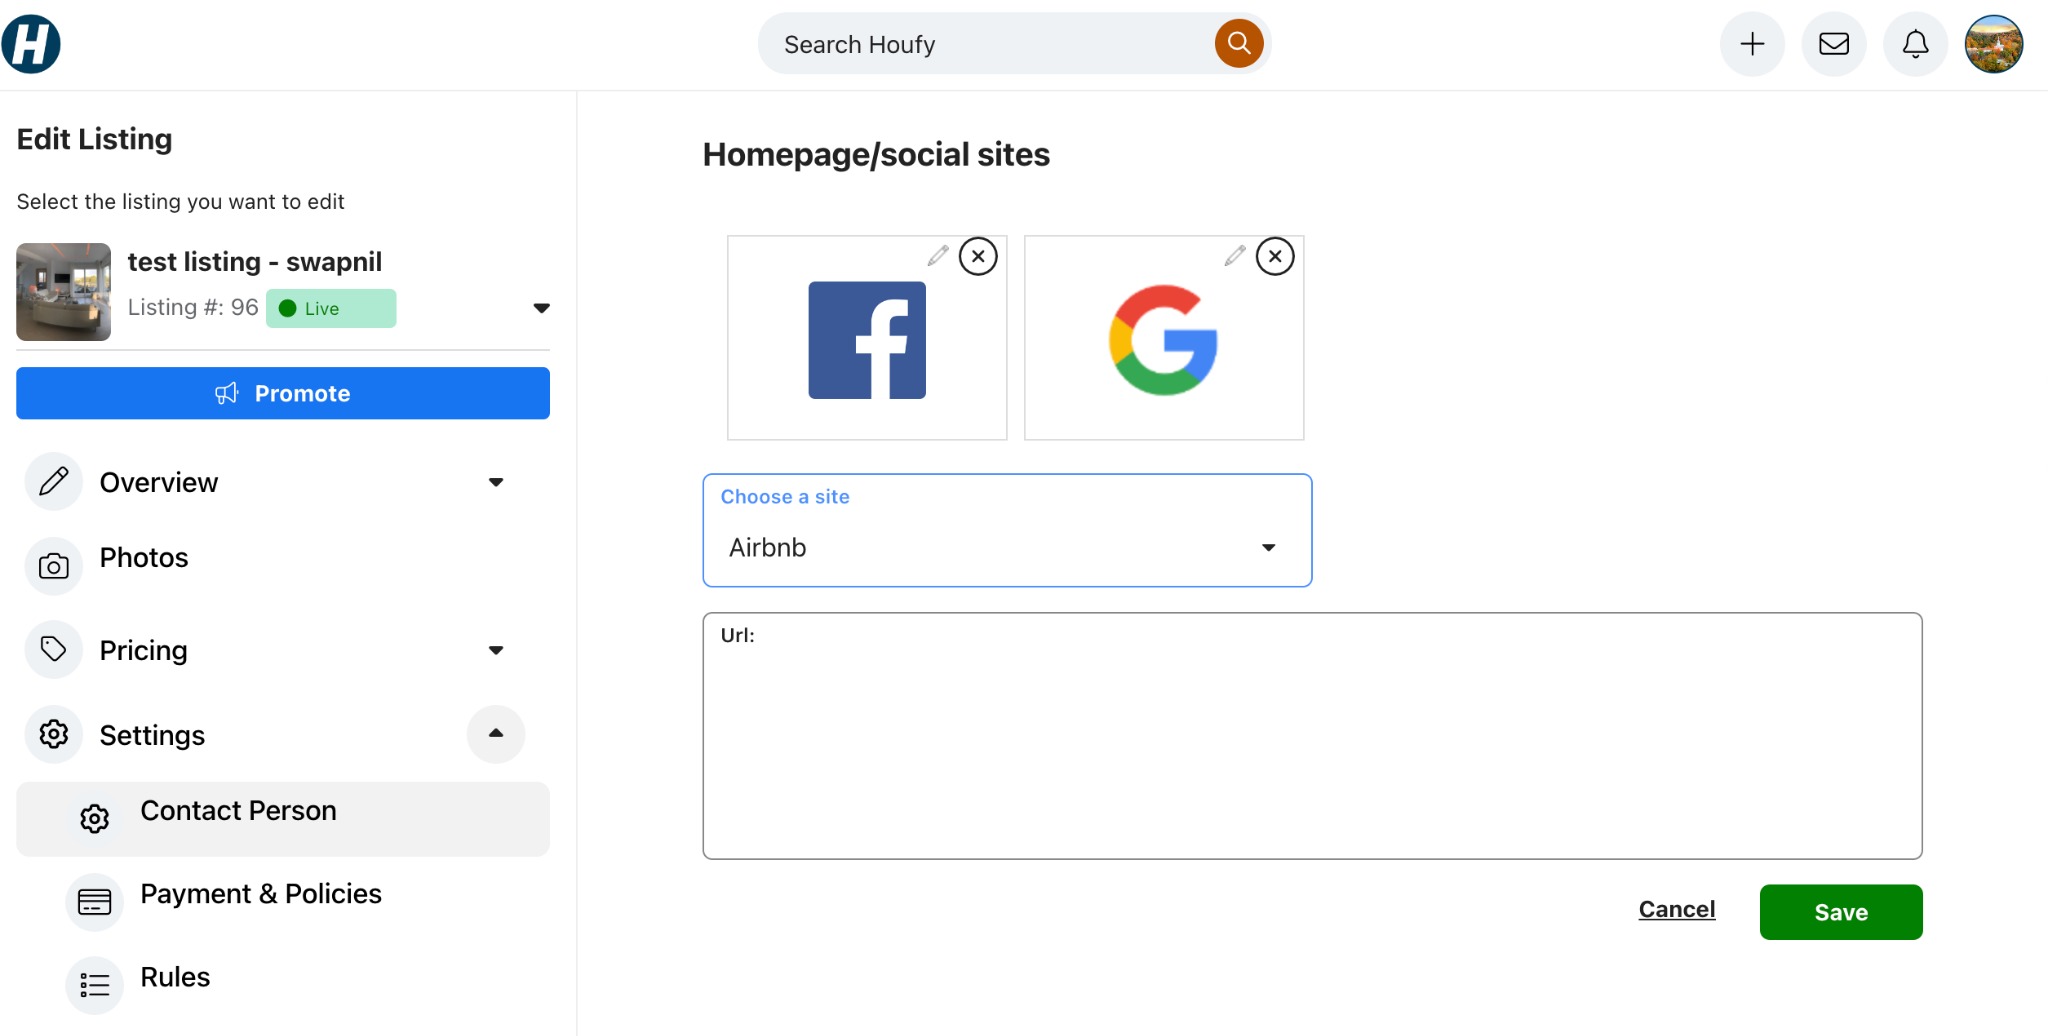Open Payment & Policies settings
The height and width of the screenshot is (1036, 2048).
pos(261,894)
